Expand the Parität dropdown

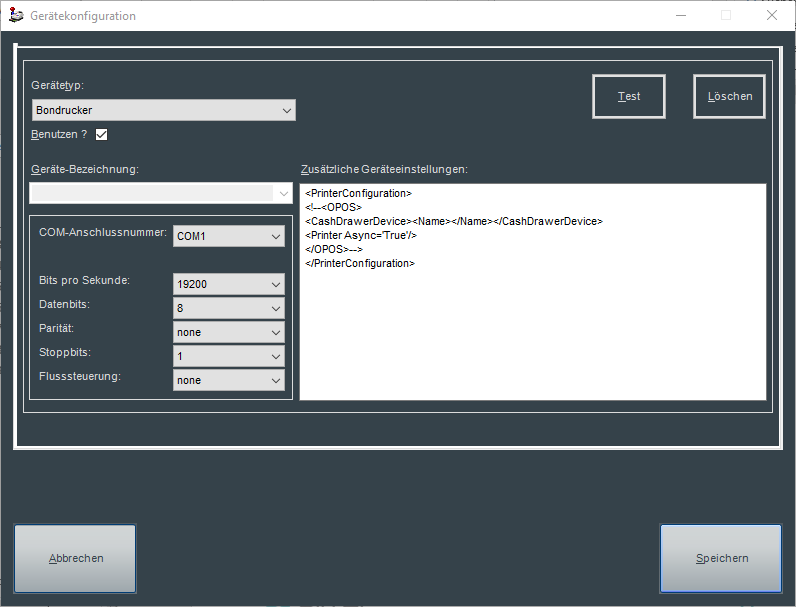click(229, 332)
